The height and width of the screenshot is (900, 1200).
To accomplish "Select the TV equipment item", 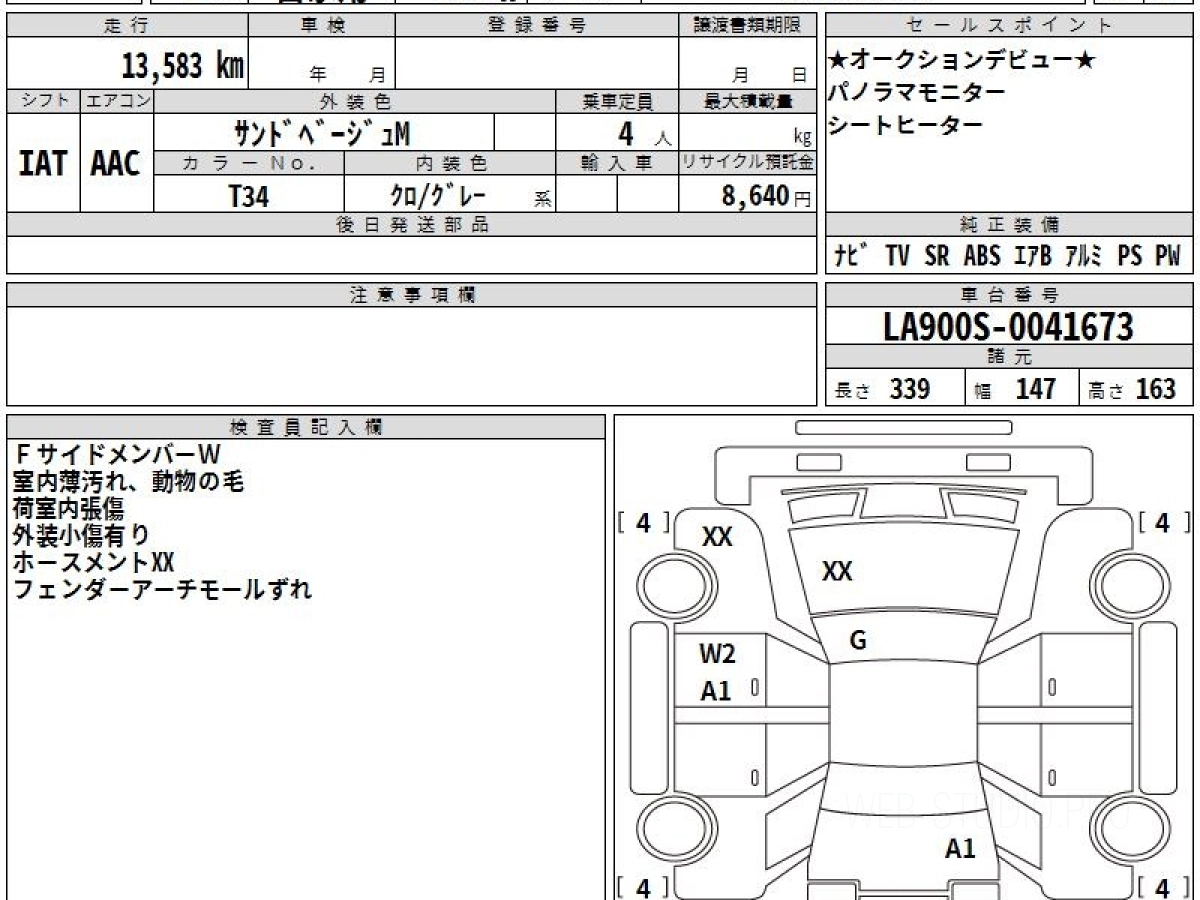I will pos(897,256).
